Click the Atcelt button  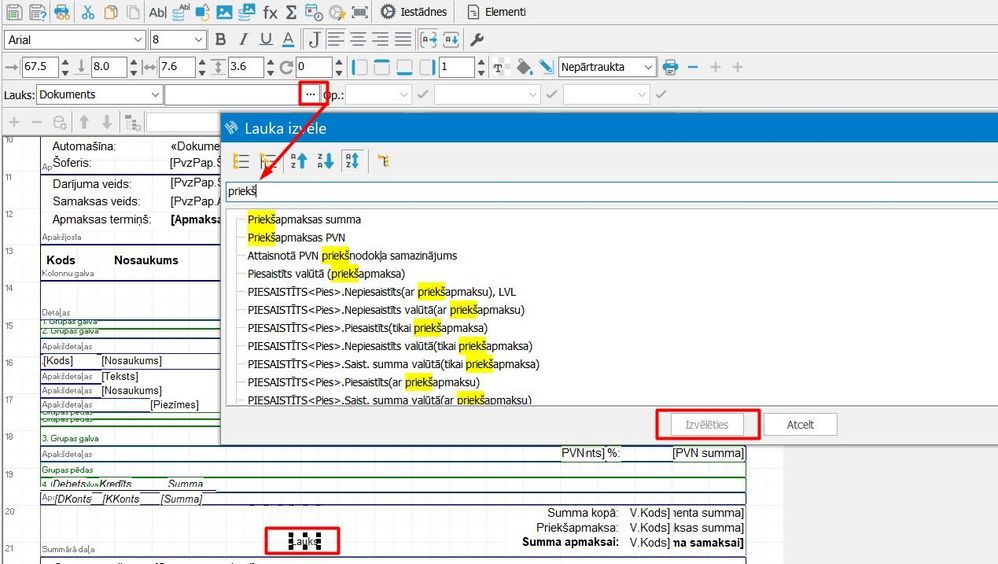800,425
